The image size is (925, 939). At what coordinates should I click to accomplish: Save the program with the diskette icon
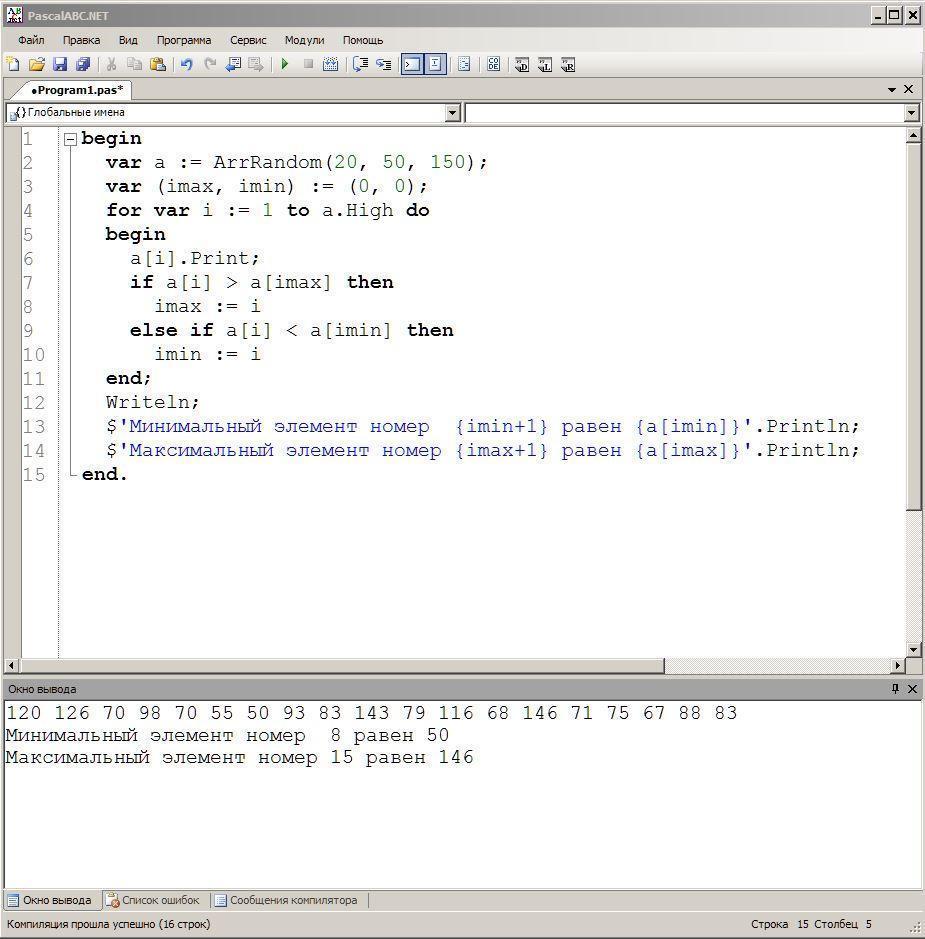click(x=60, y=65)
